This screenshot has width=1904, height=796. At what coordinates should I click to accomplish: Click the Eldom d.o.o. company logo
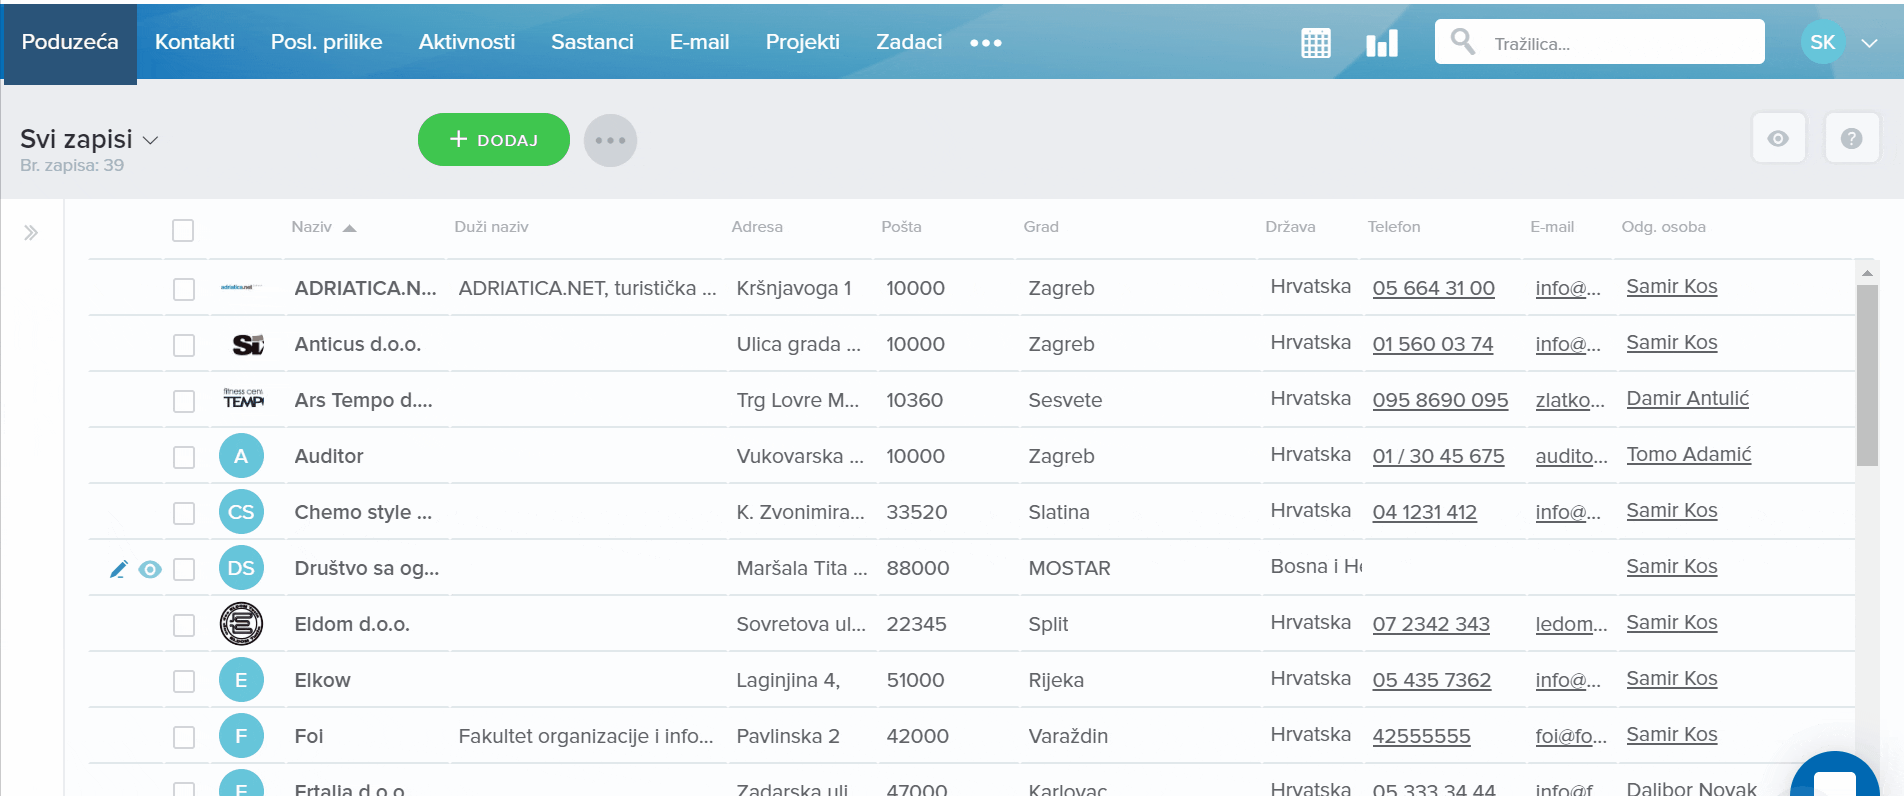click(241, 624)
